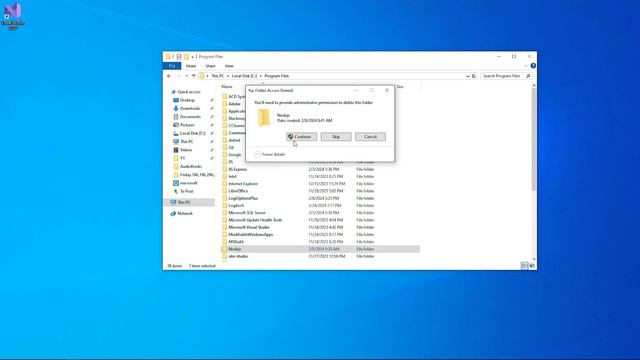Open Downloads in the navigation pane

pyautogui.click(x=190, y=108)
